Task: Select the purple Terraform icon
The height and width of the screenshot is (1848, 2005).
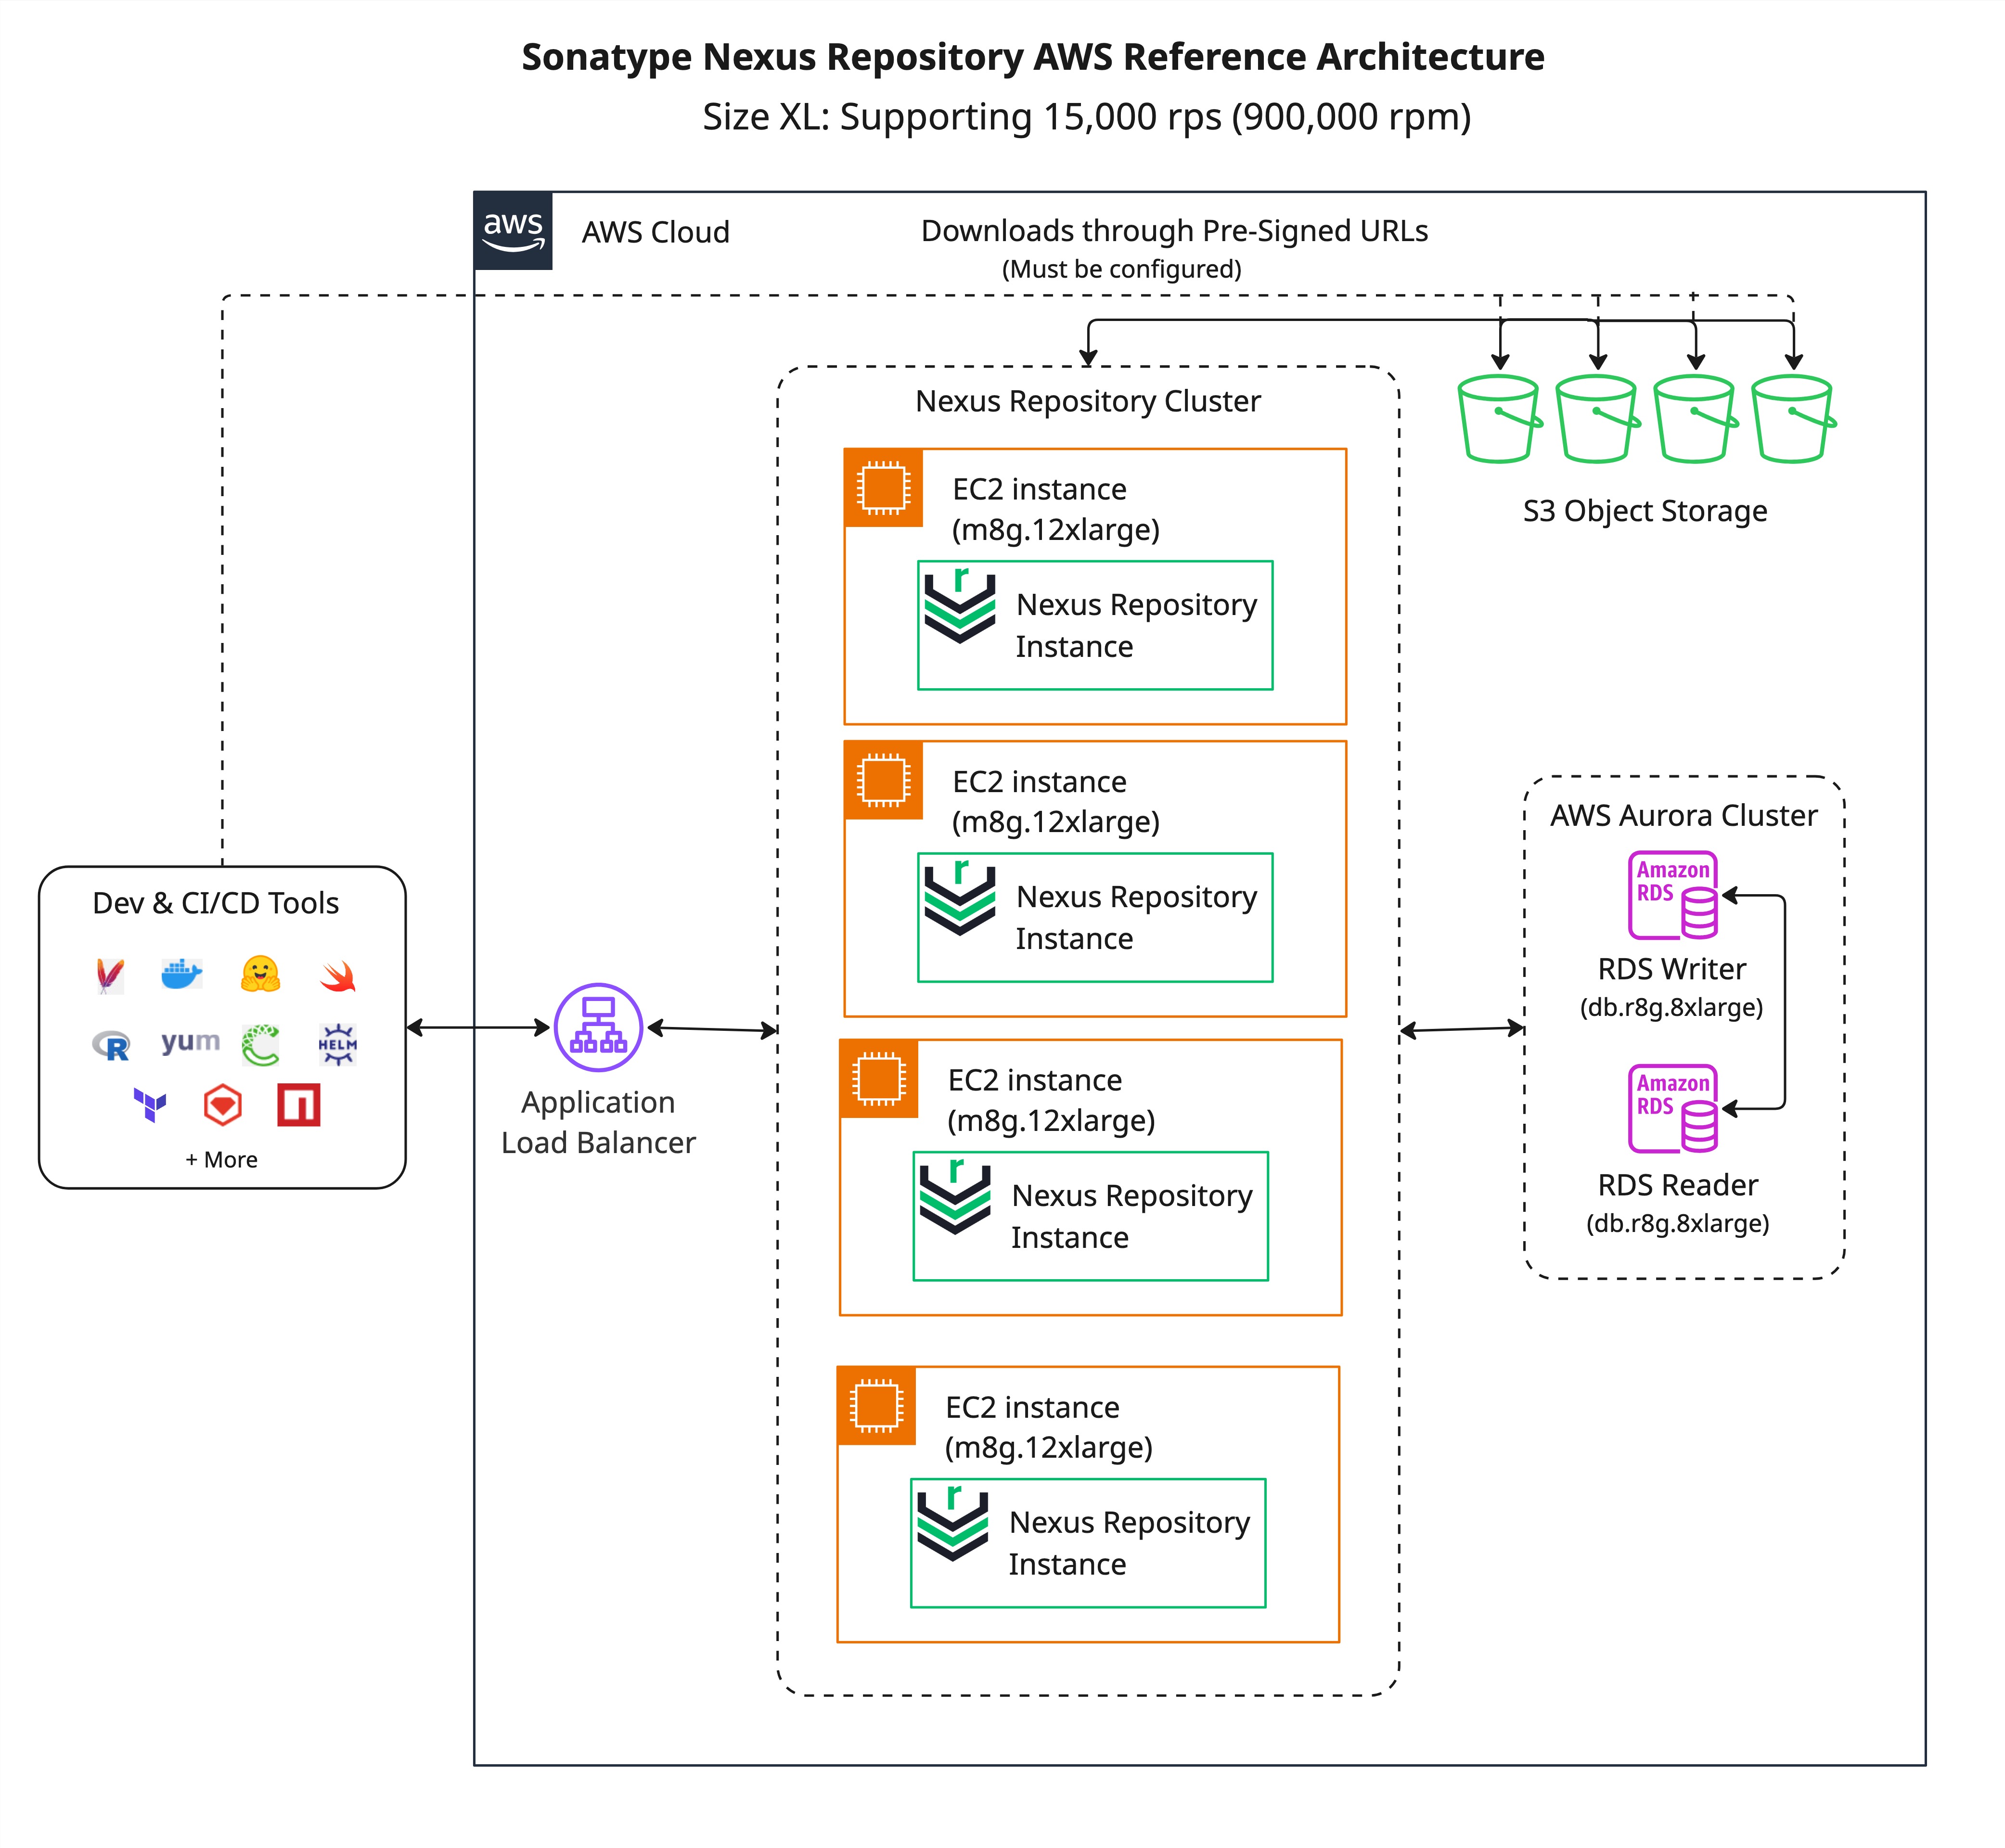Action: click(x=150, y=1105)
